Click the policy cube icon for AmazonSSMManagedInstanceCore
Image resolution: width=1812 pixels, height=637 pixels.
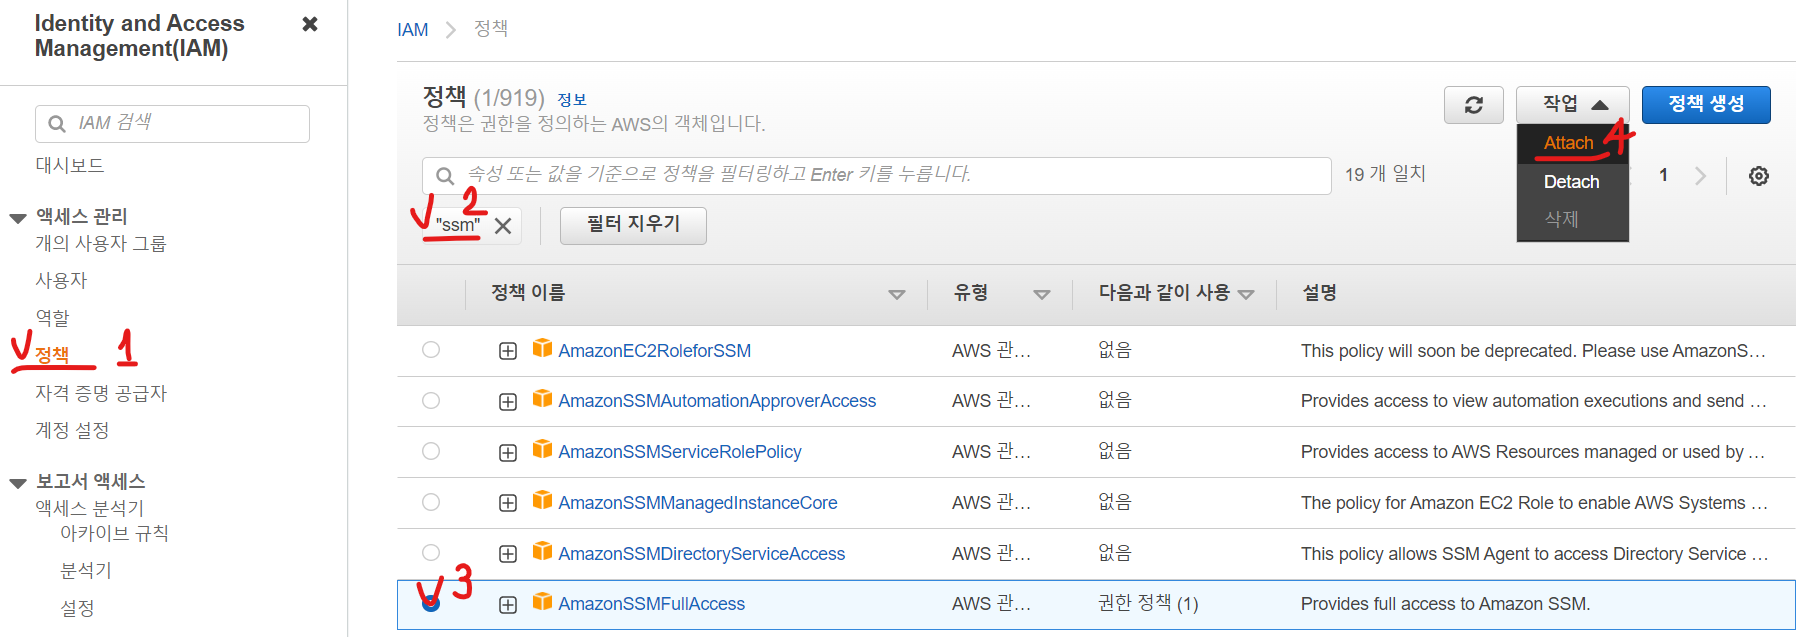coord(542,500)
